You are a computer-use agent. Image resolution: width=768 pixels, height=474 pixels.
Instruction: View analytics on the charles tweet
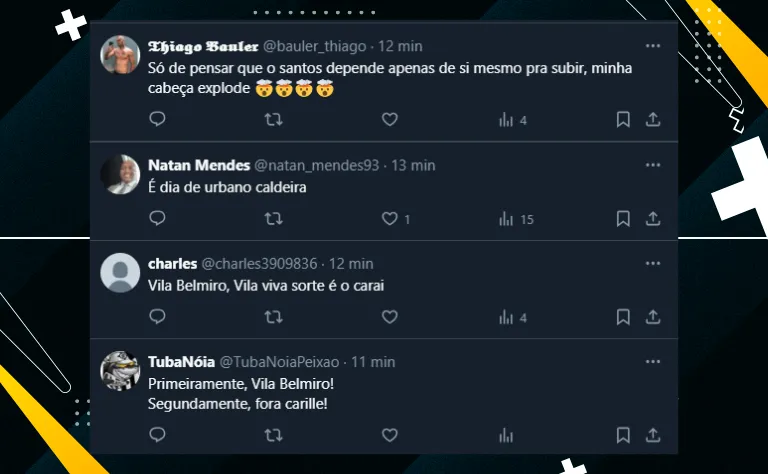(506, 318)
